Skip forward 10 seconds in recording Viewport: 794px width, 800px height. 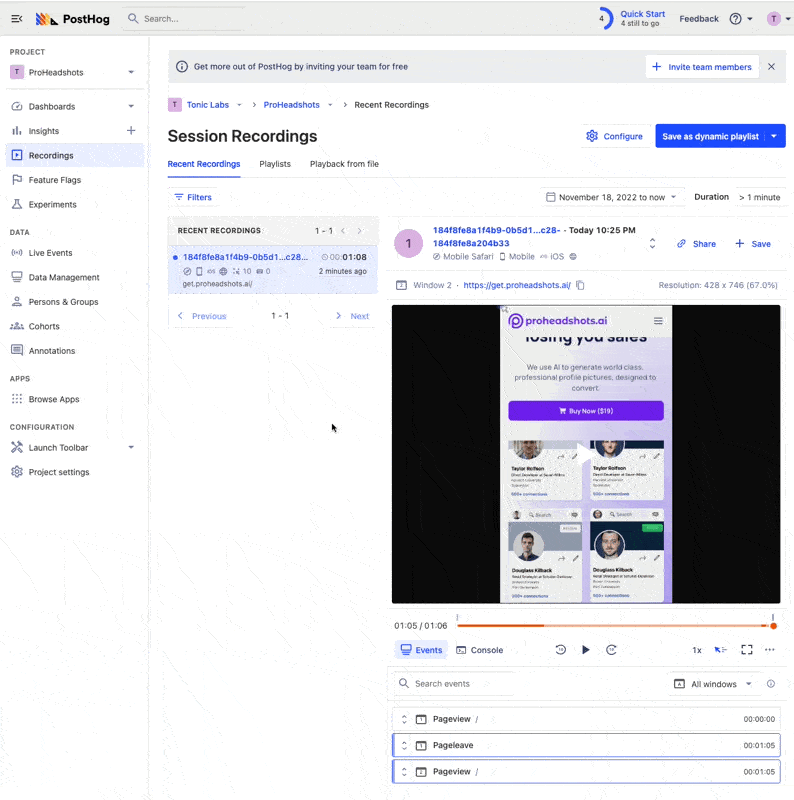pos(611,650)
